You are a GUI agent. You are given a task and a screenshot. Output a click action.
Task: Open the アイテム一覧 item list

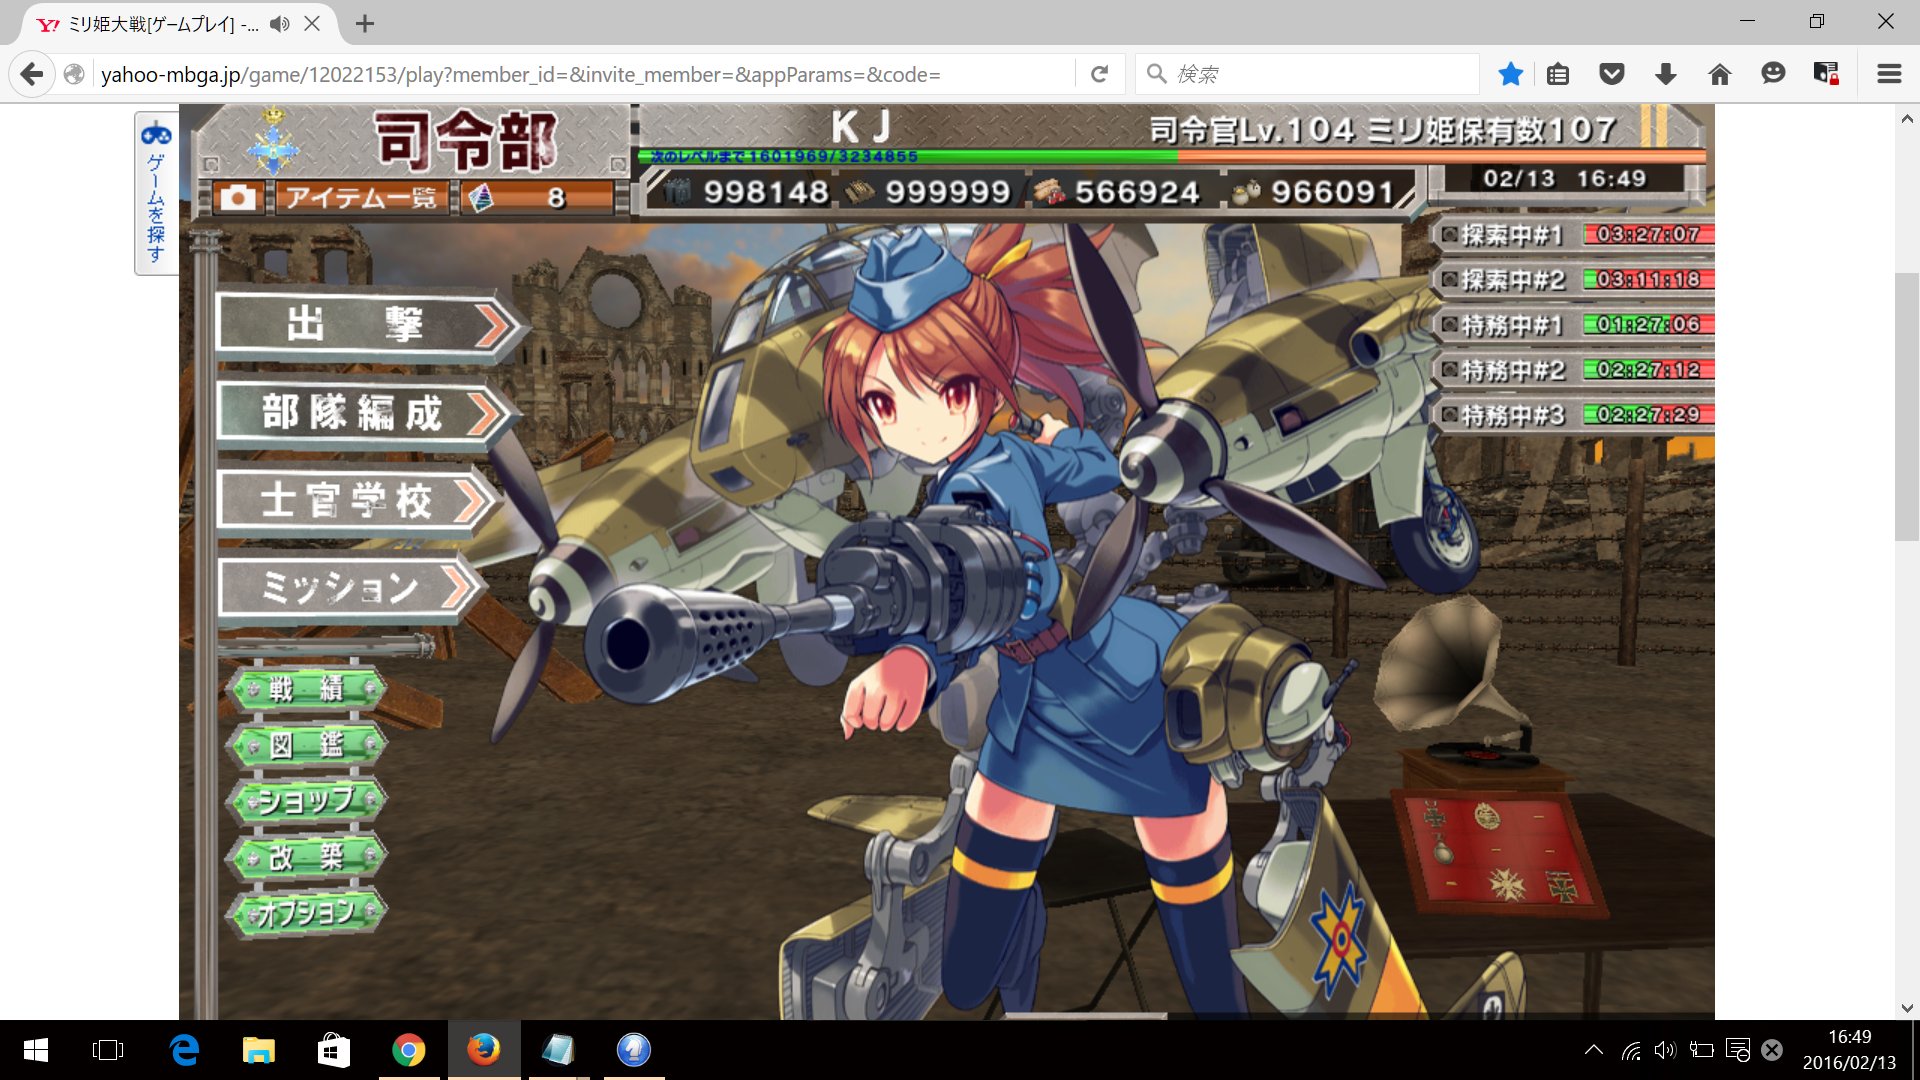pos(362,197)
